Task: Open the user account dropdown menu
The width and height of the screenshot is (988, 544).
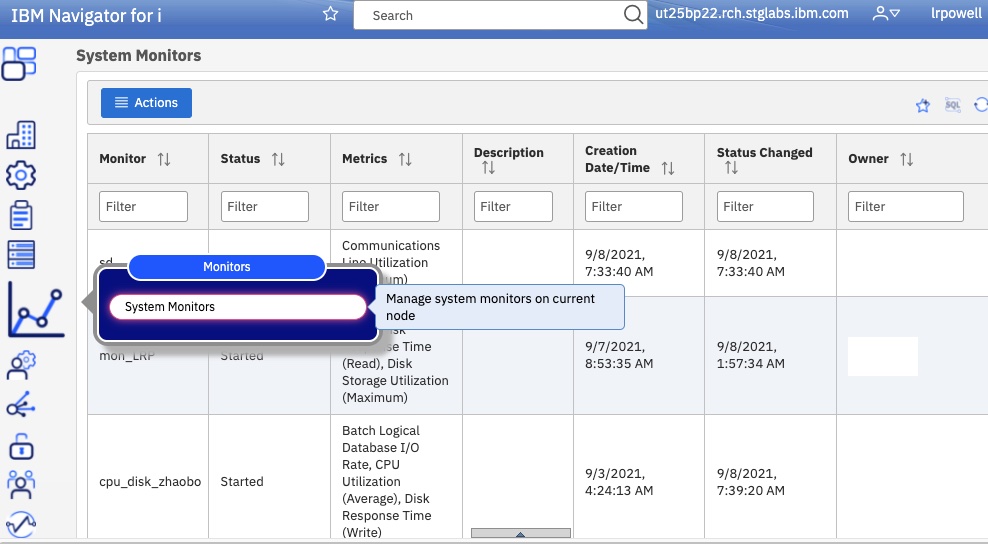Action: pyautogui.click(x=886, y=13)
